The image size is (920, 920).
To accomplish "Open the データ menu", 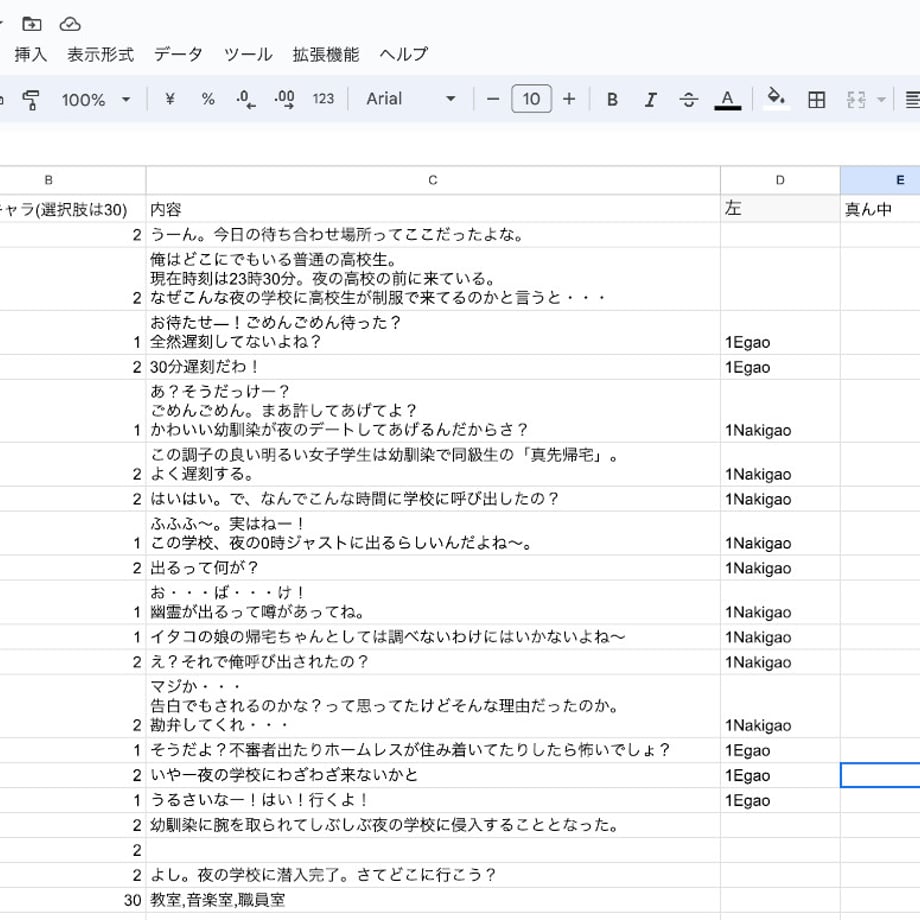I will 178,55.
